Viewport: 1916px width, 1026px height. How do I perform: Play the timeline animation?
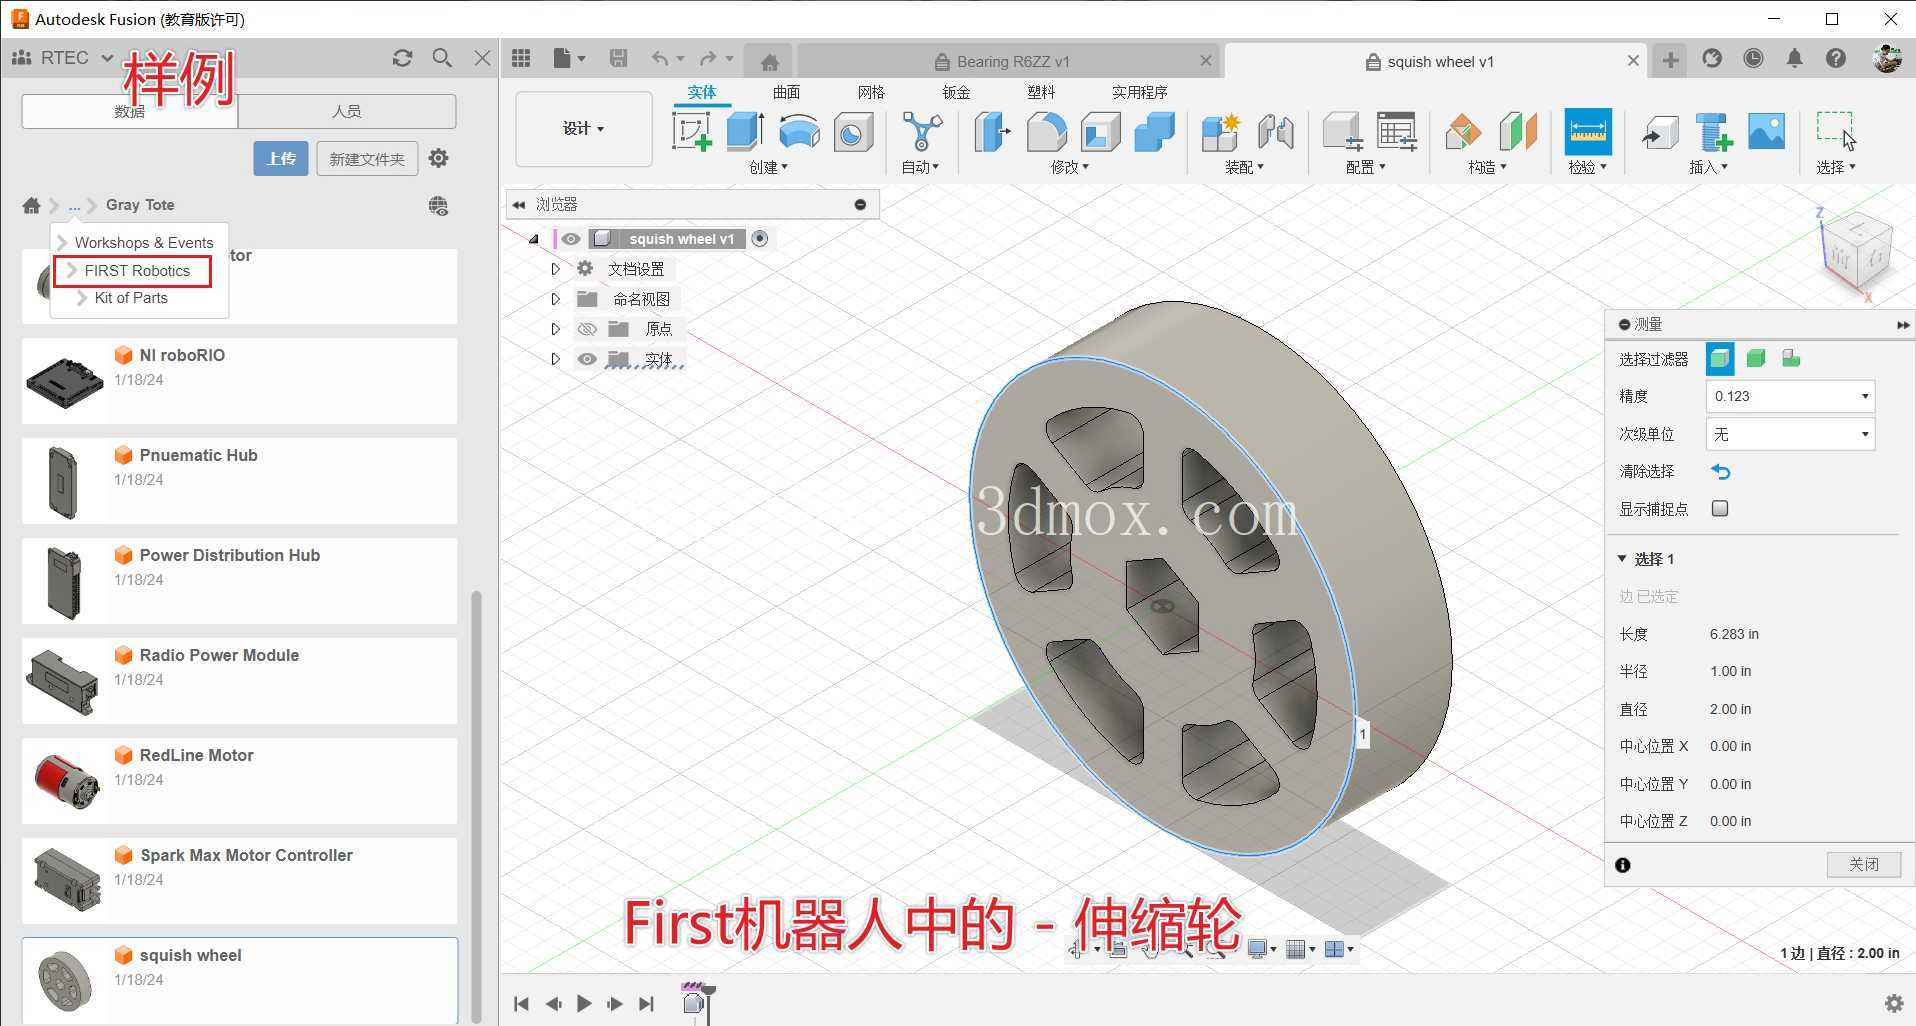coord(584,1003)
